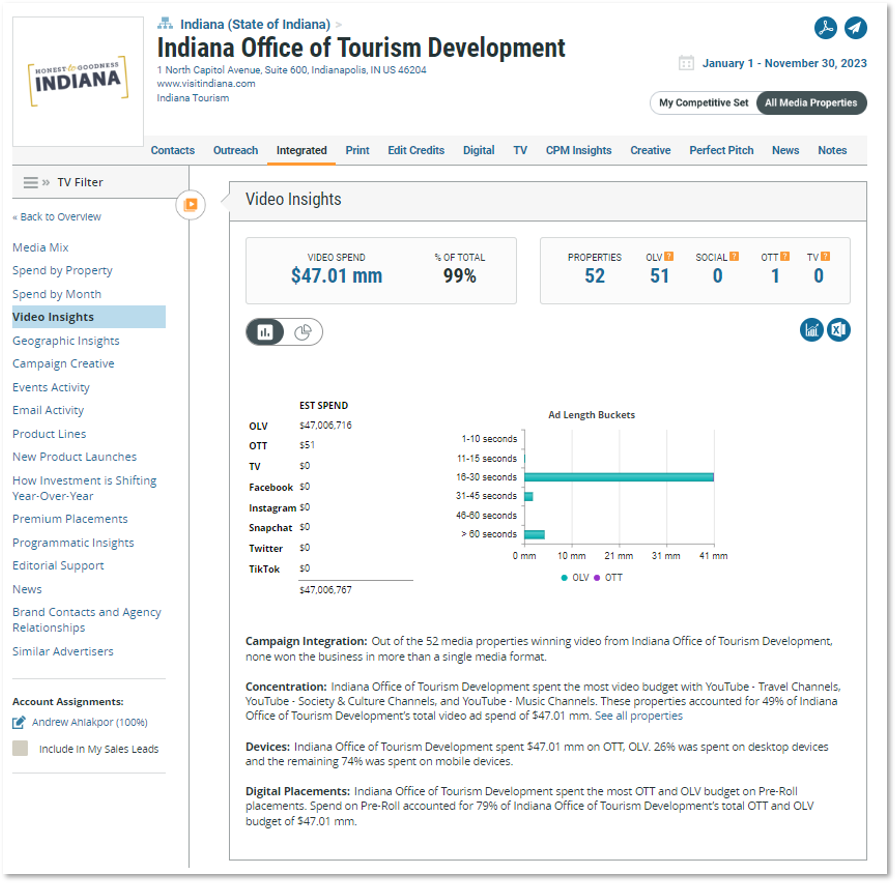Click the > 60 seconds OLV bar
This screenshot has width=896, height=883.
click(x=534, y=534)
